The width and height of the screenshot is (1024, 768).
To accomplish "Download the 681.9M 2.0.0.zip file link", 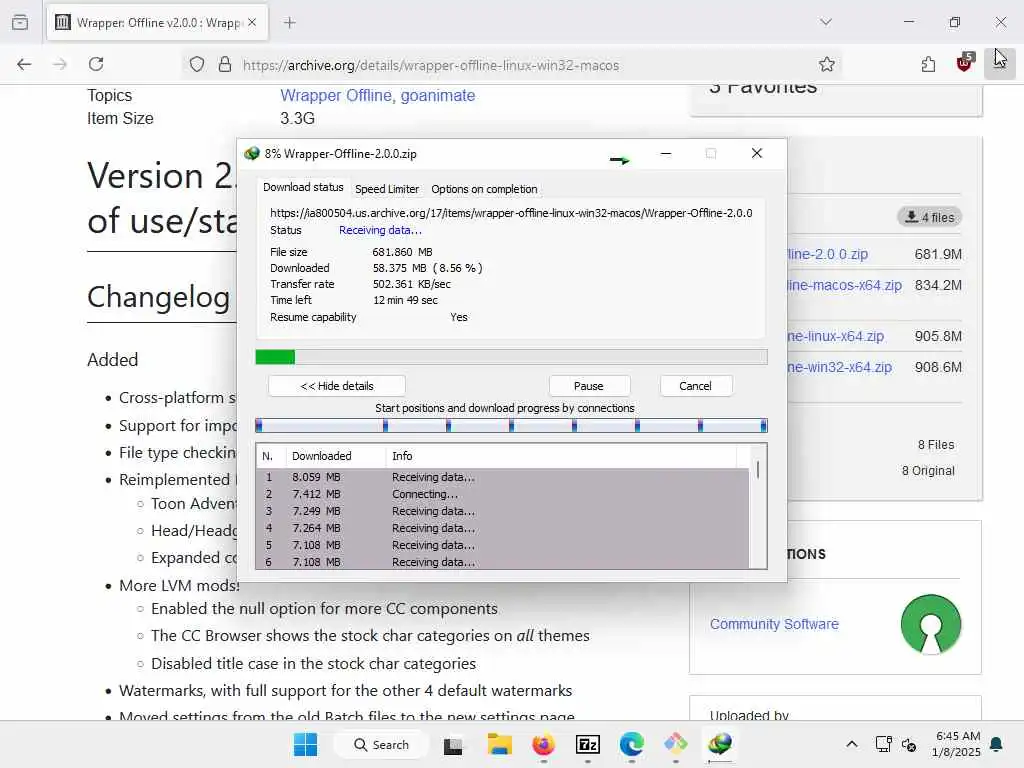I will [827, 254].
